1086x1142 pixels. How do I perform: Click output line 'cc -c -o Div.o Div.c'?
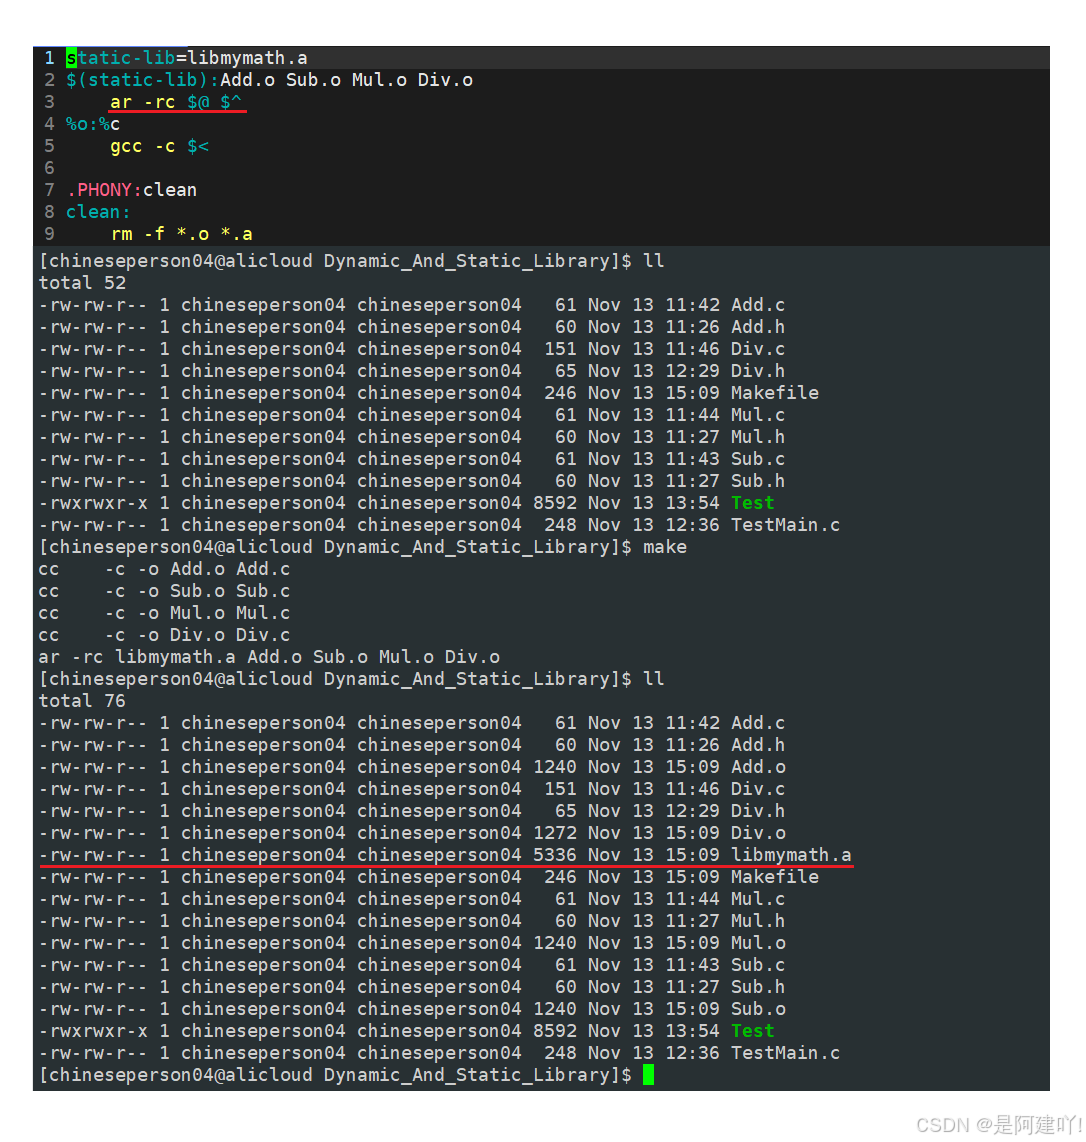coord(165,635)
